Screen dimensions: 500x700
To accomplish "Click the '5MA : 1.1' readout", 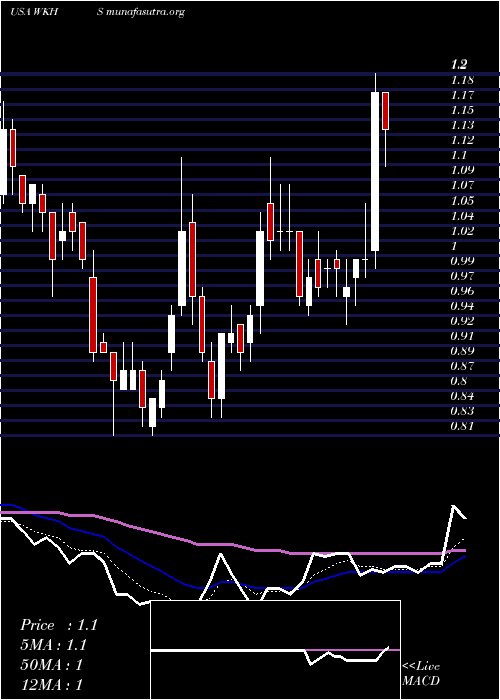I will [53, 645].
